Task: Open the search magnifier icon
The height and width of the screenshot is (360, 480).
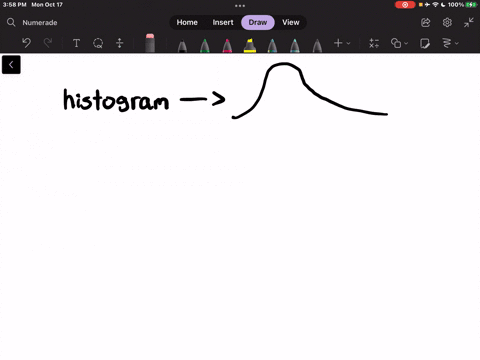Action: pyautogui.click(x=11, y=22)
